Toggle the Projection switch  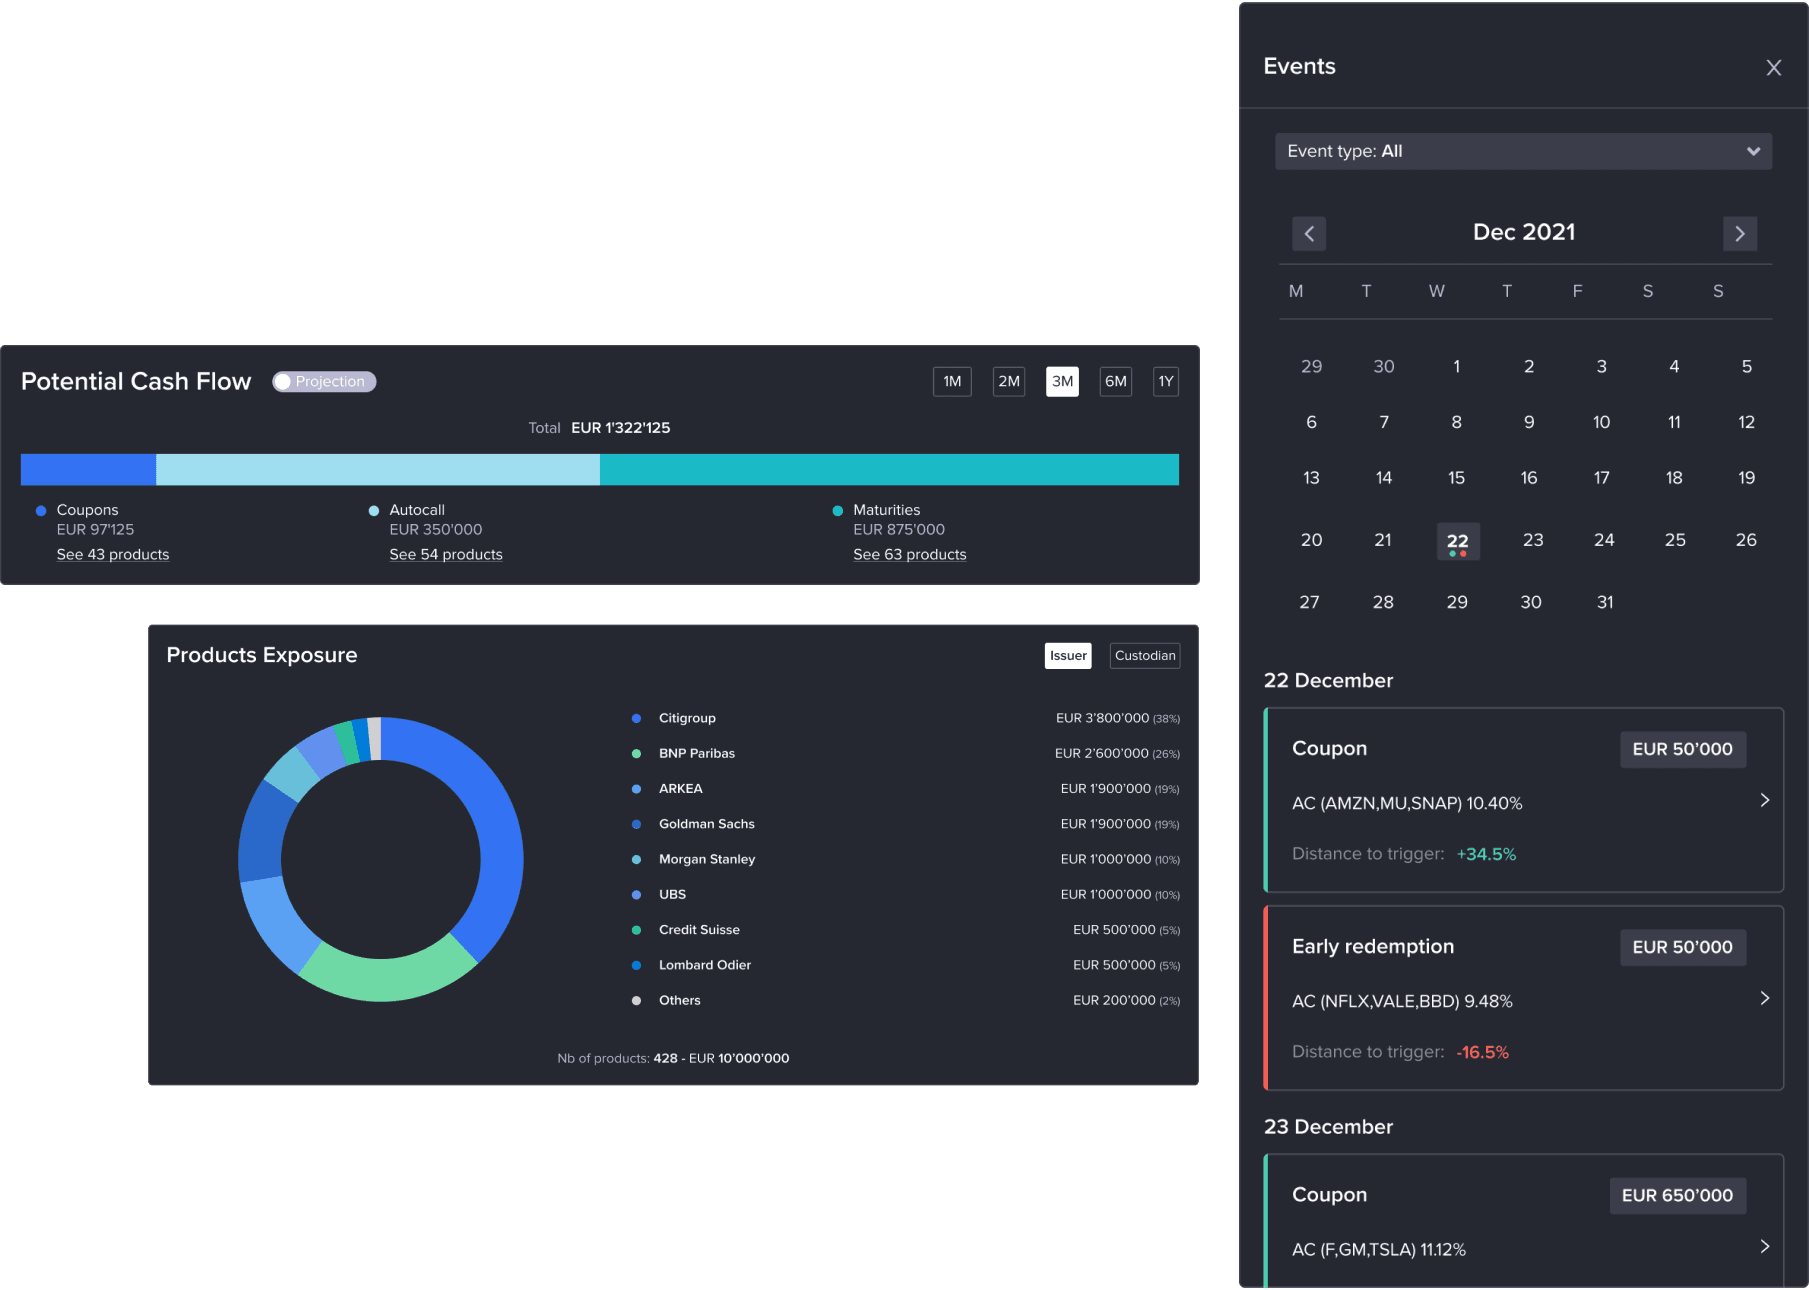click(x=324, y=381)
